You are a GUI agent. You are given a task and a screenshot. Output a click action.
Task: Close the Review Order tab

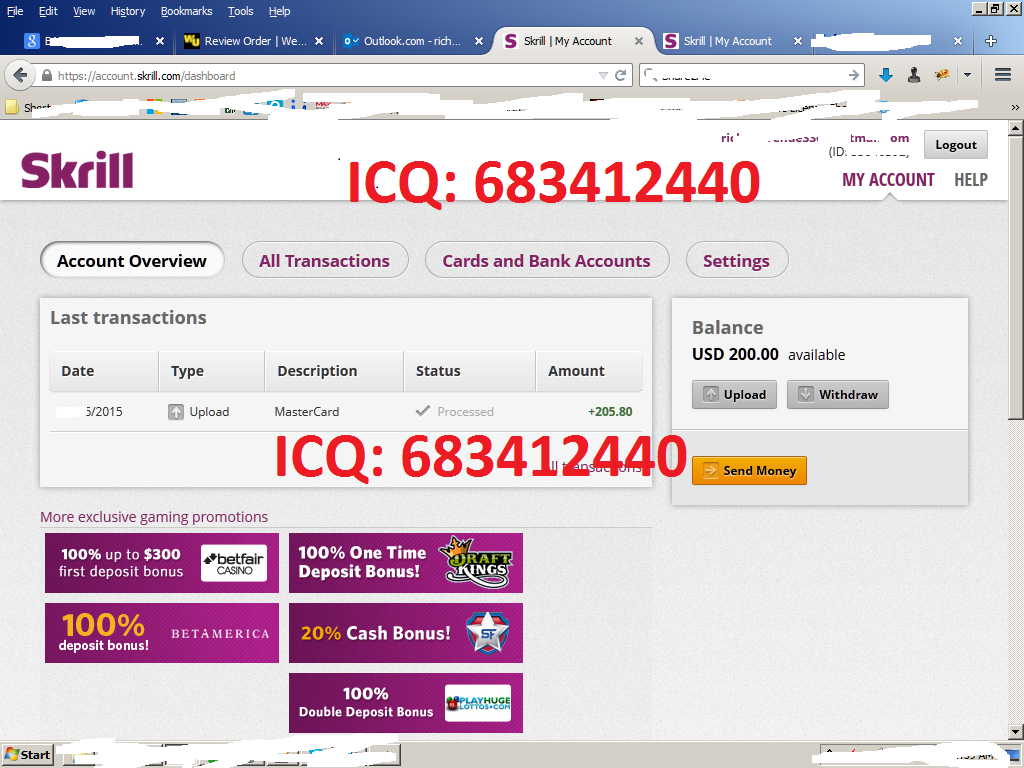[319, 41]
